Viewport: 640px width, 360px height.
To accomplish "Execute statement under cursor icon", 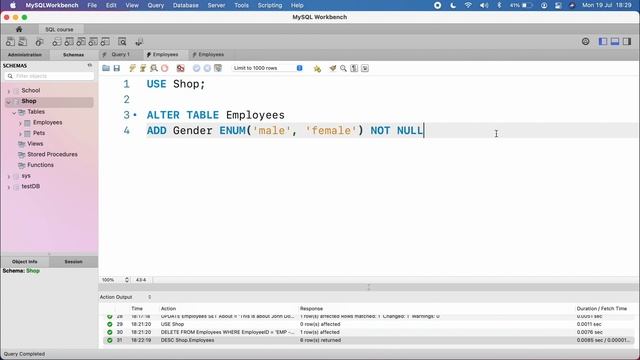I will pos(143,68).
